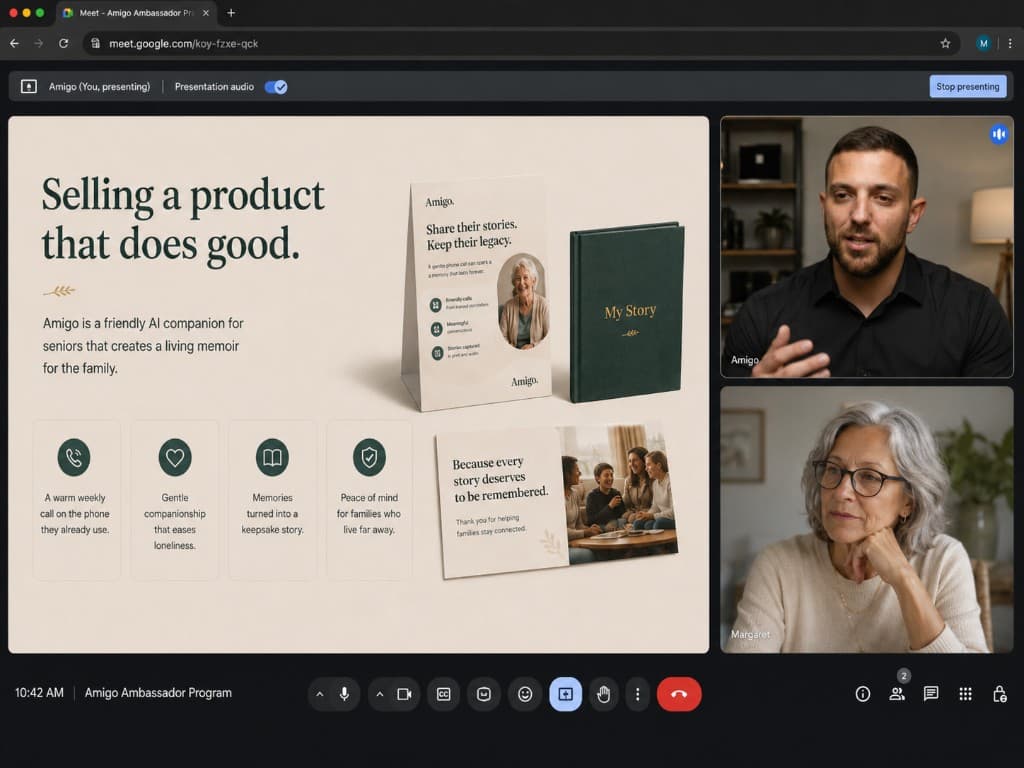Image resolution: width=1024 pixels, height=768 pixels.
Task: Expand video settings chevron beside the camera
Action: [379, 694]
